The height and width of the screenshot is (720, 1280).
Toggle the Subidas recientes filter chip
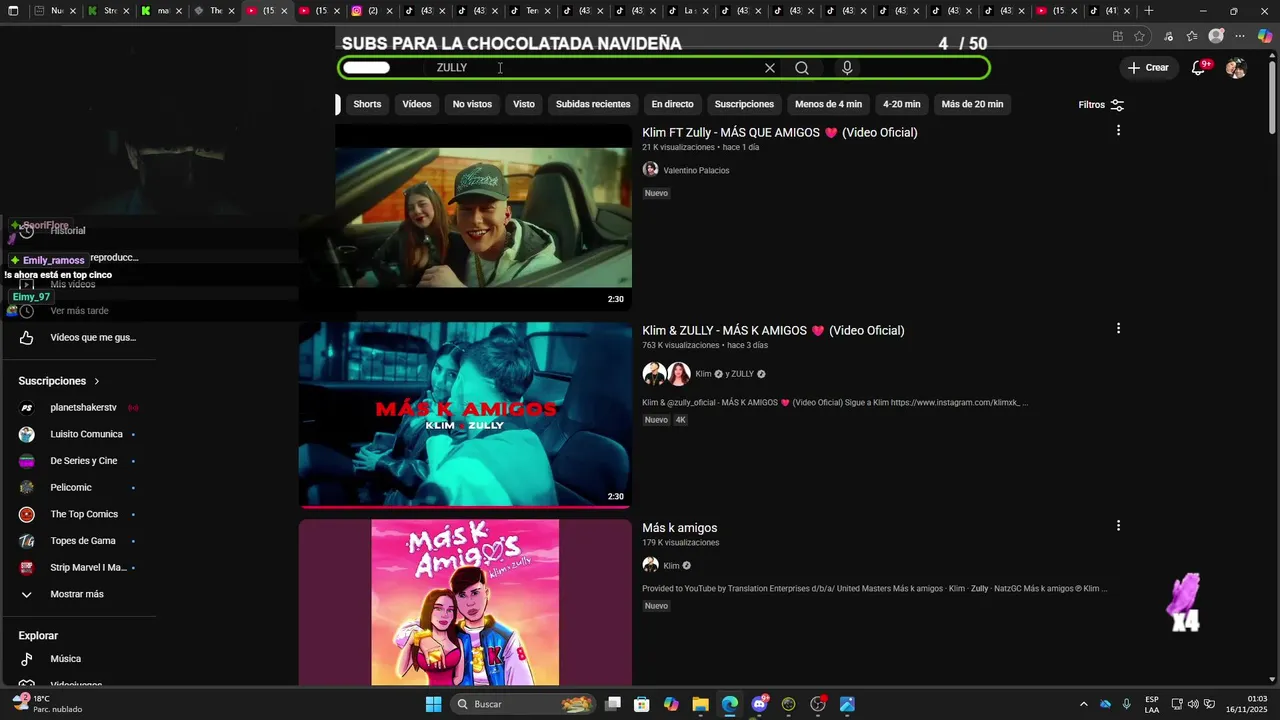click(593, 104)
